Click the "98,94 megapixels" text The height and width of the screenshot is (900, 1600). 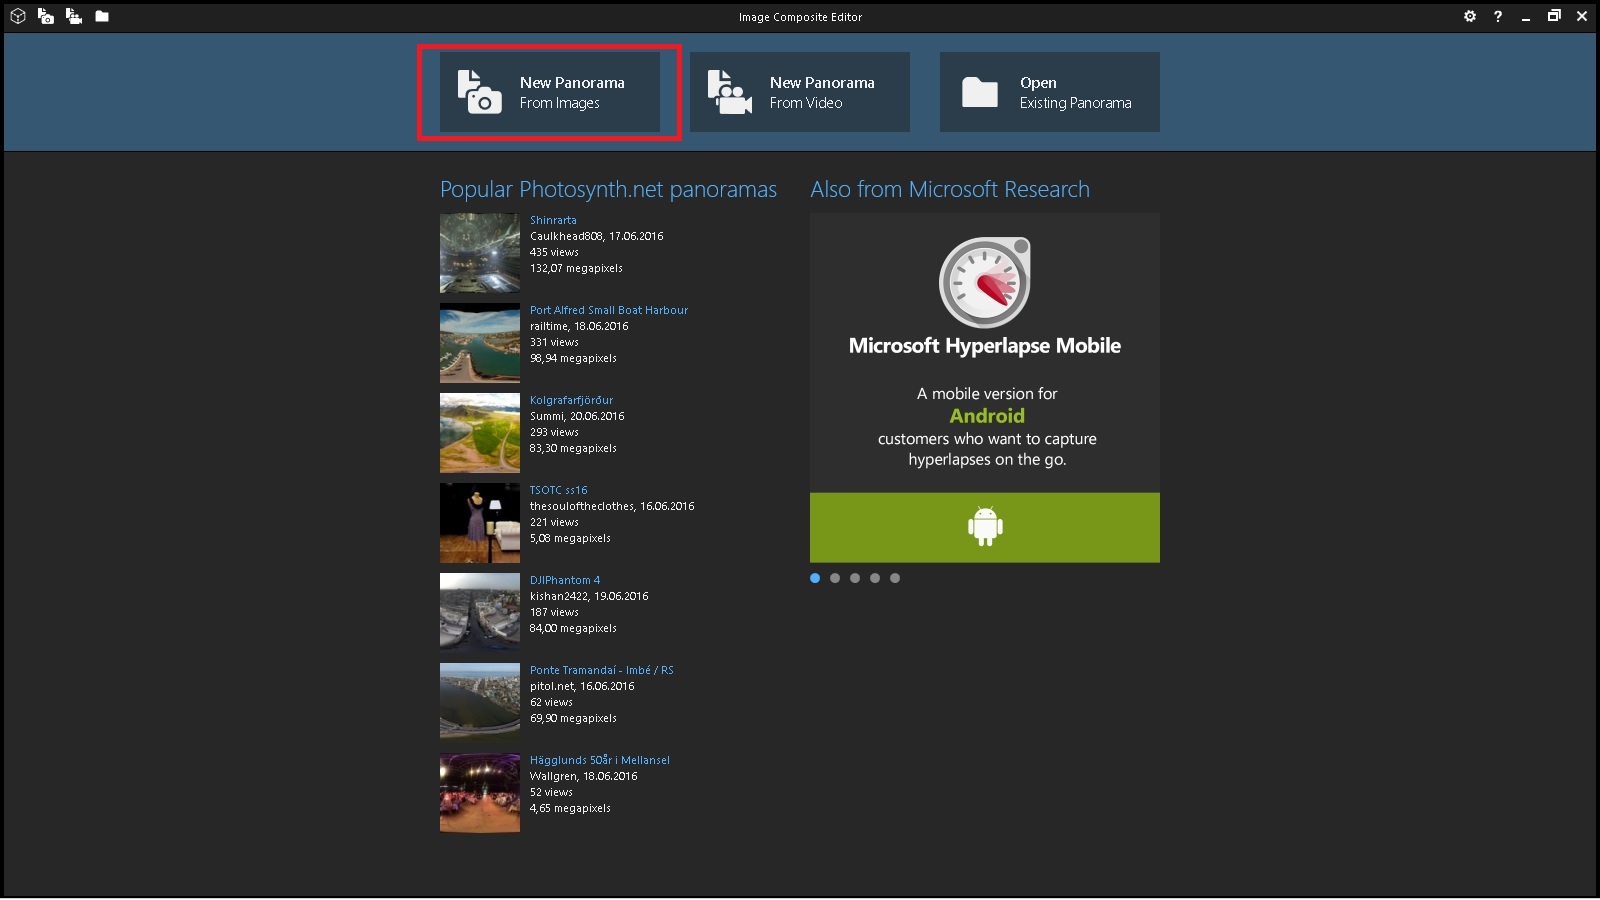pos(573,358)
